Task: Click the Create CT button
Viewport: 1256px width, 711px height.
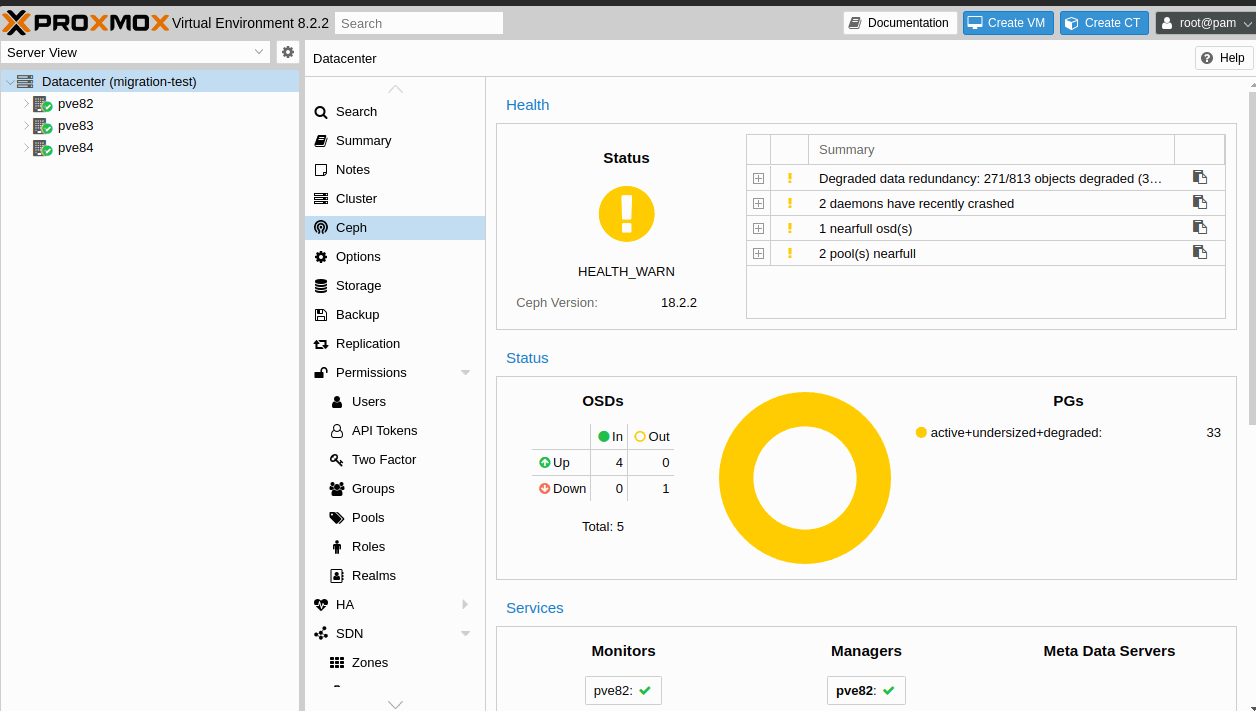Action: tap(1104, 23)
